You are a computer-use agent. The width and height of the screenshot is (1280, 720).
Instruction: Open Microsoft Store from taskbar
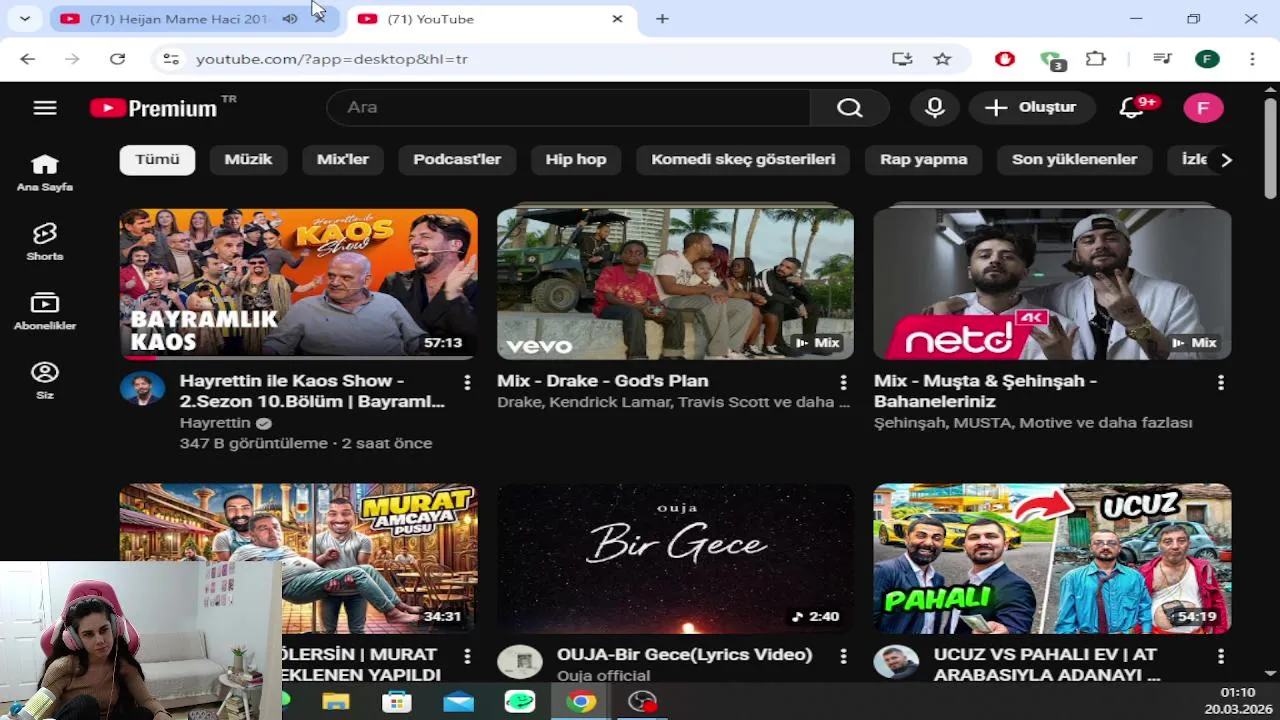pos(397,702)
